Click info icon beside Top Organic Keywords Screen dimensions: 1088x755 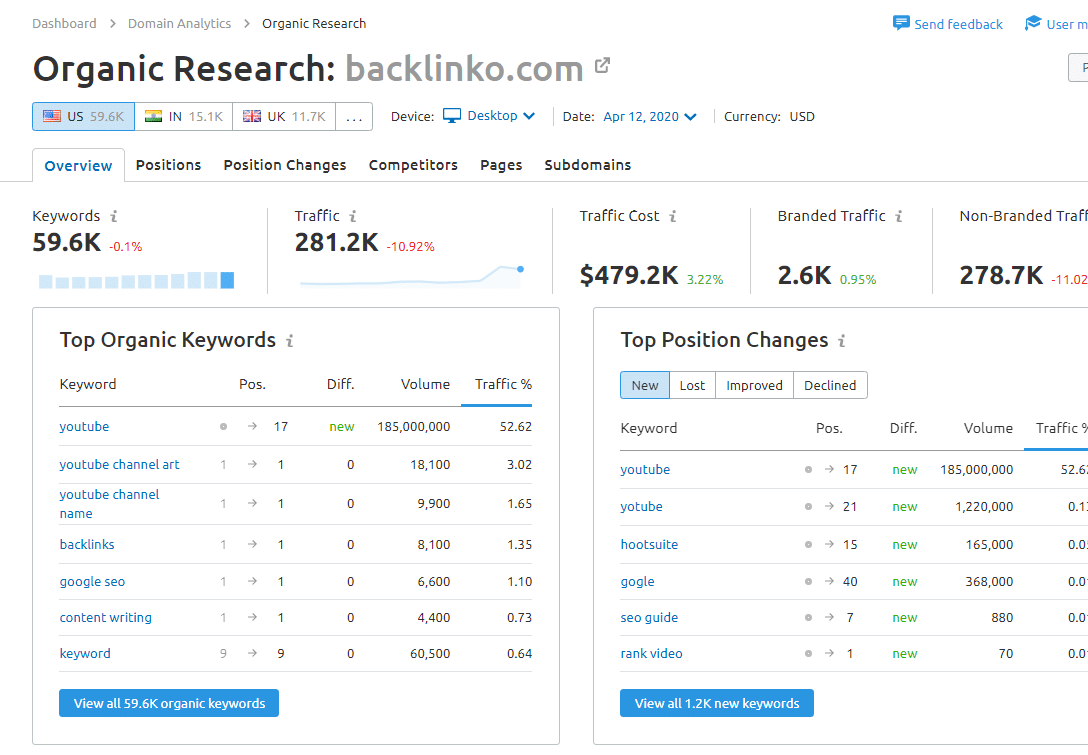[290, 341]
